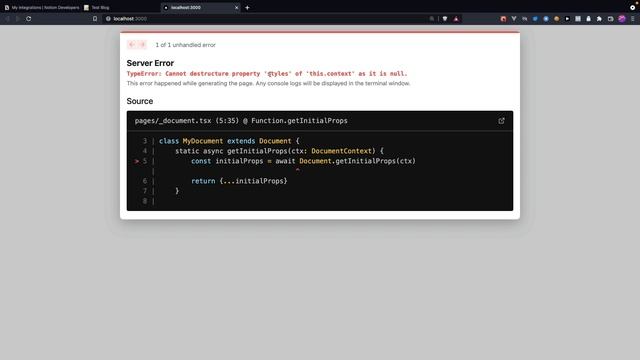Open source file in editor icon
Viewport: 640px width, 360px height.
(x=502, y=121)
